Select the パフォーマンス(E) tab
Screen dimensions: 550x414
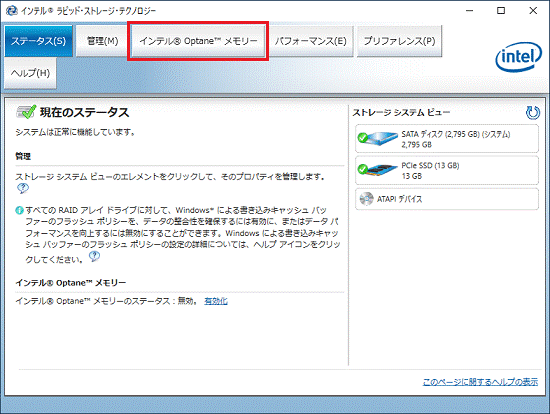click(x=311, y=41)
